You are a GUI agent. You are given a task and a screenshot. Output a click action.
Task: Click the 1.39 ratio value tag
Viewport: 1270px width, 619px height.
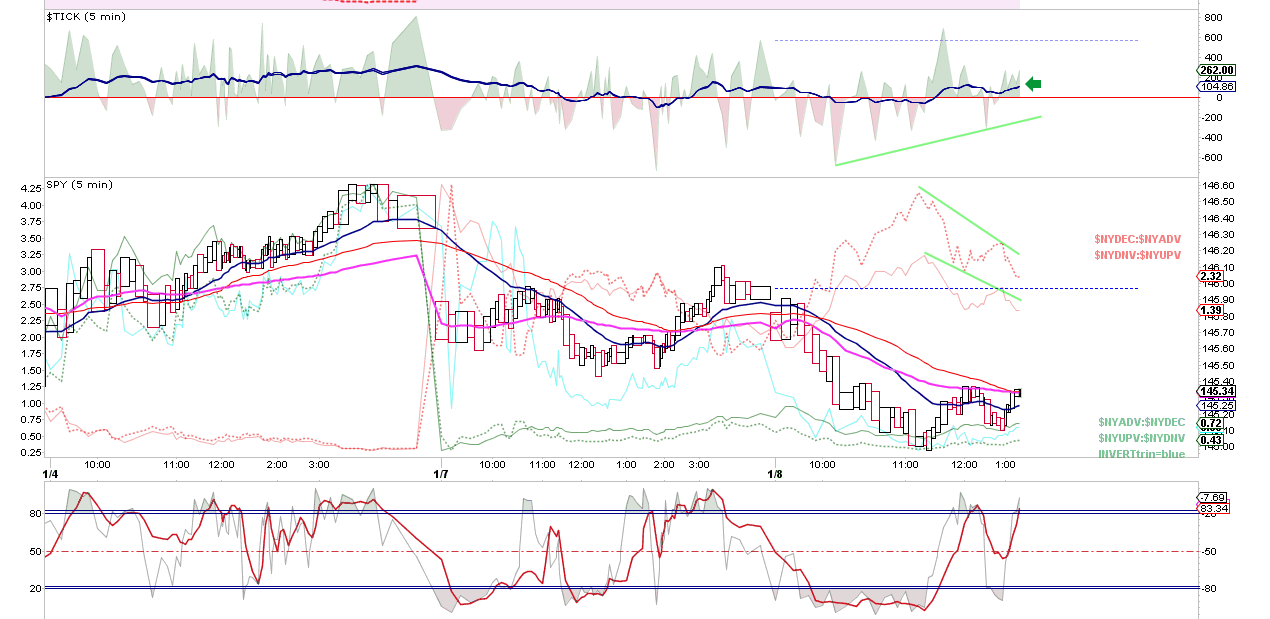pos(1211,311)
